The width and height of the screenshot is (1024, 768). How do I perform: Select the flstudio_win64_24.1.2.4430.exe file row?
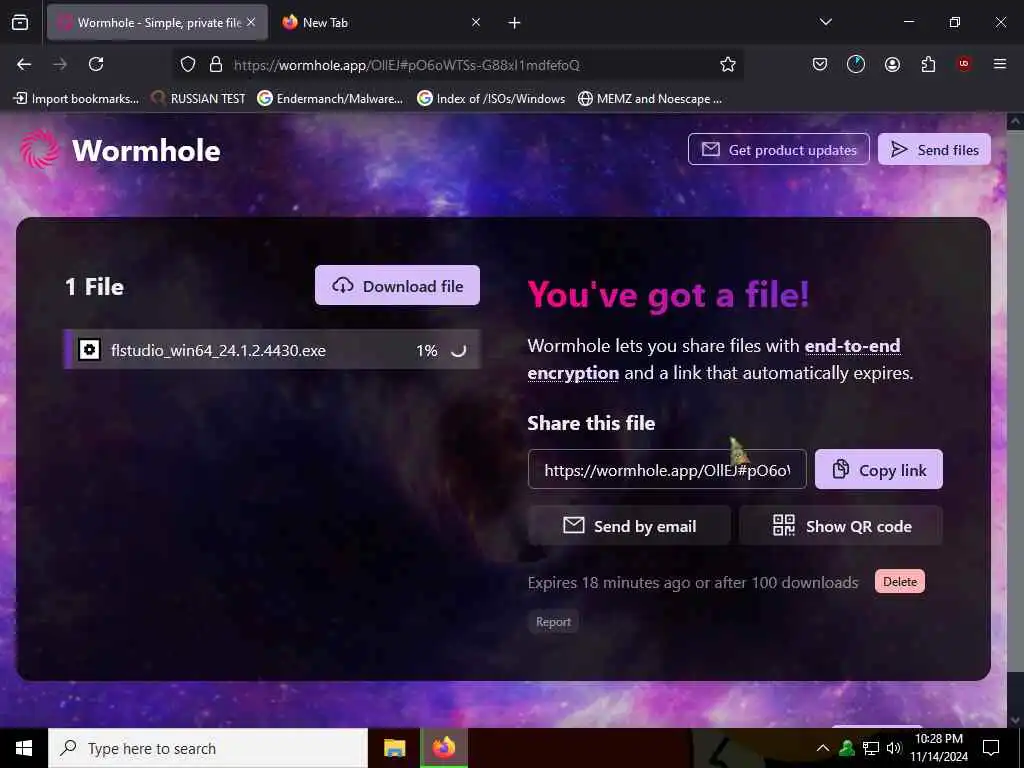coord(272,349)
